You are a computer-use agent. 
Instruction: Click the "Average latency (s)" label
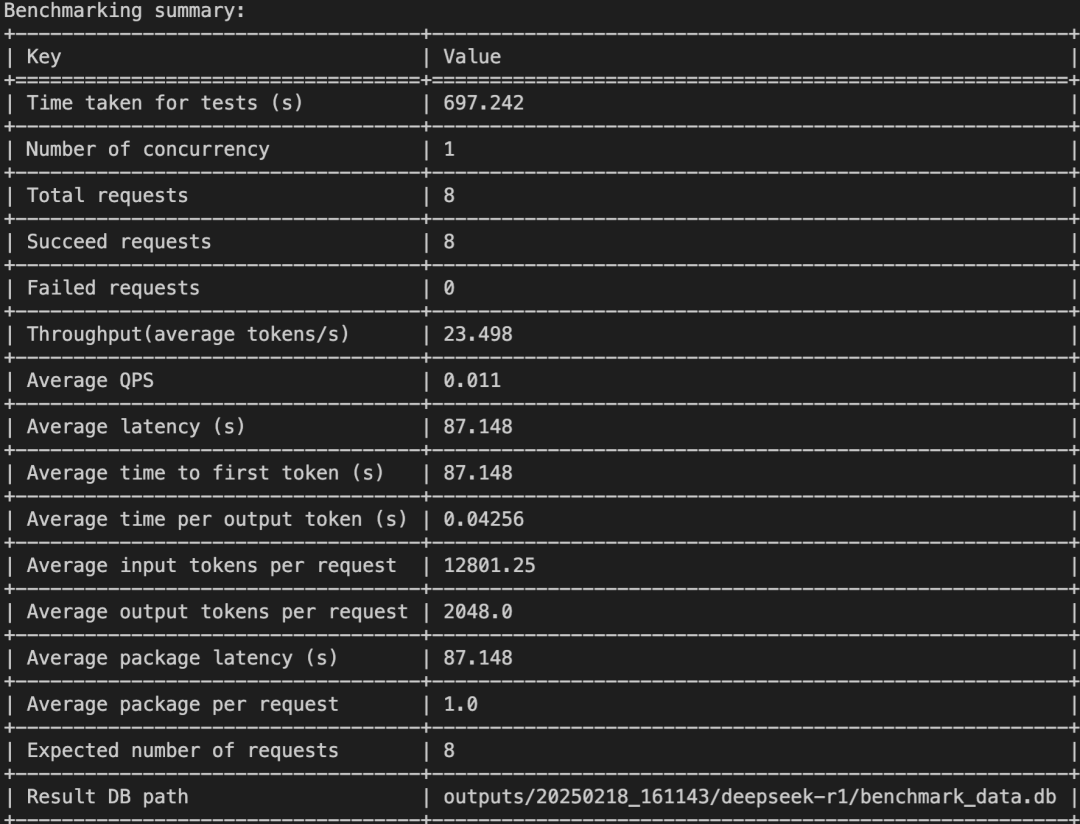coord(136,427)
